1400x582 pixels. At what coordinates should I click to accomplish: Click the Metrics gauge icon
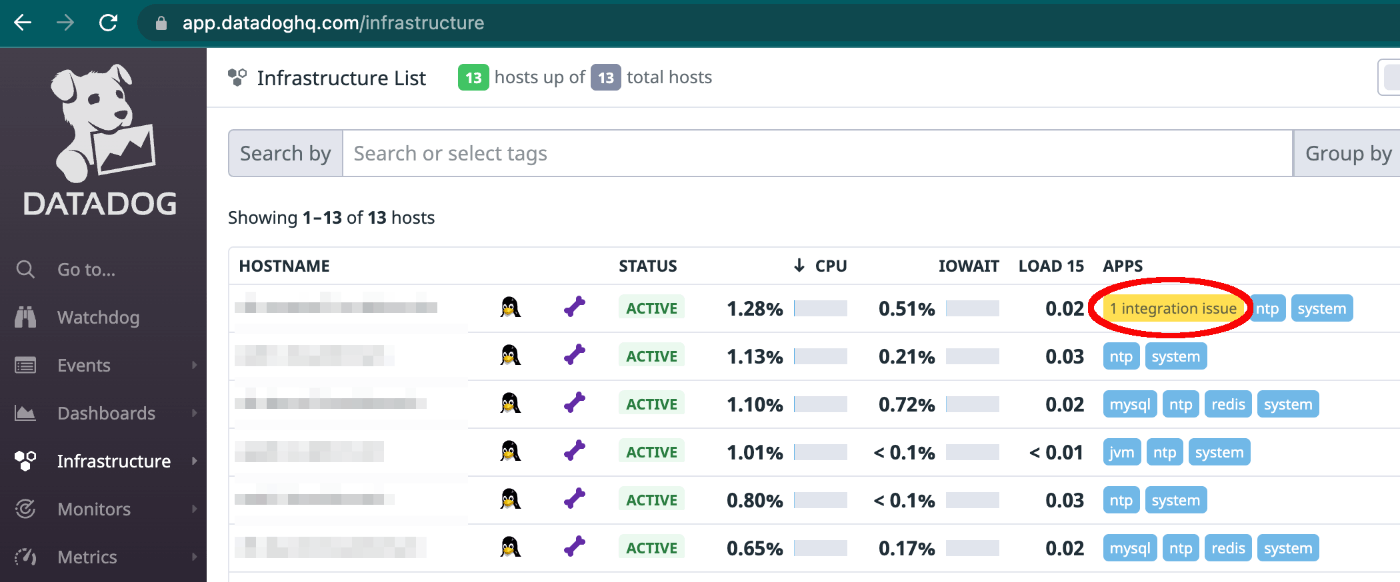(26, 557)
